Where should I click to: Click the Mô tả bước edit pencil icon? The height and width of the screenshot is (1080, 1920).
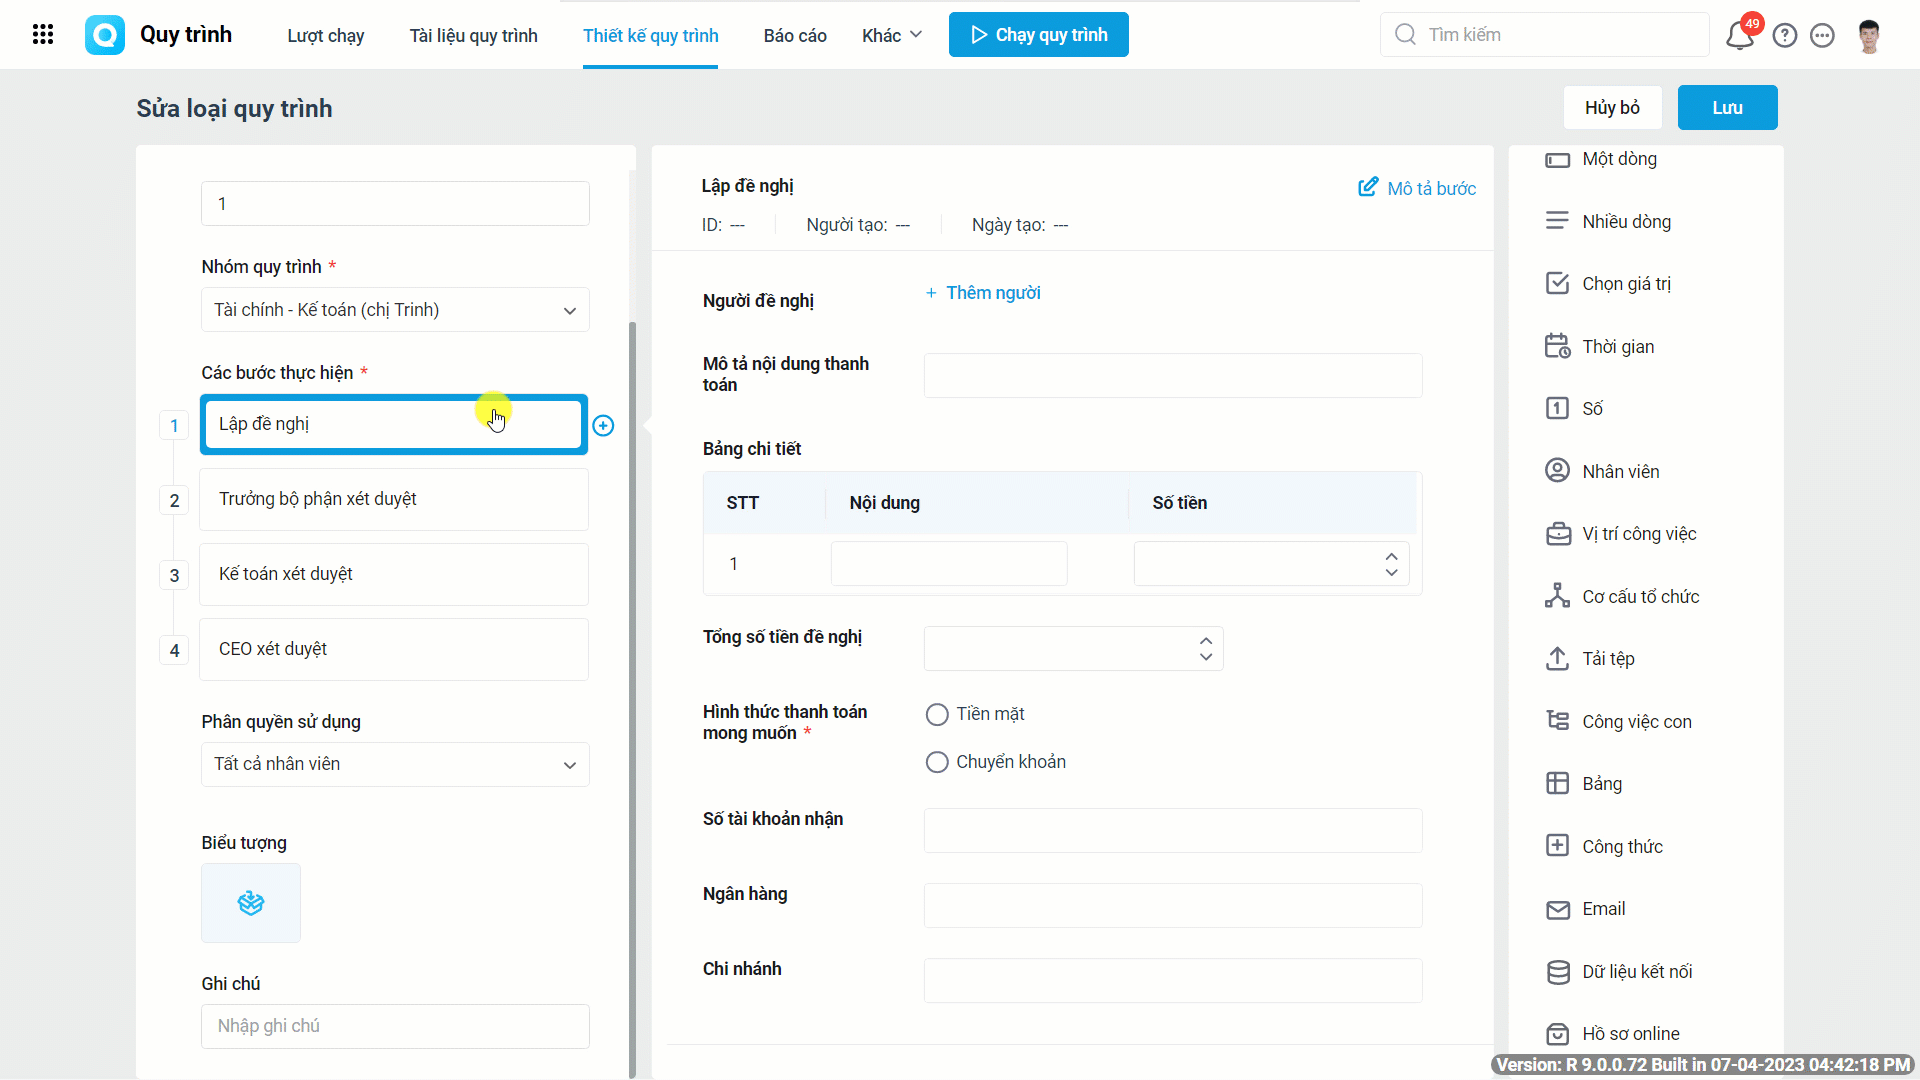[x=1368, y=187]
